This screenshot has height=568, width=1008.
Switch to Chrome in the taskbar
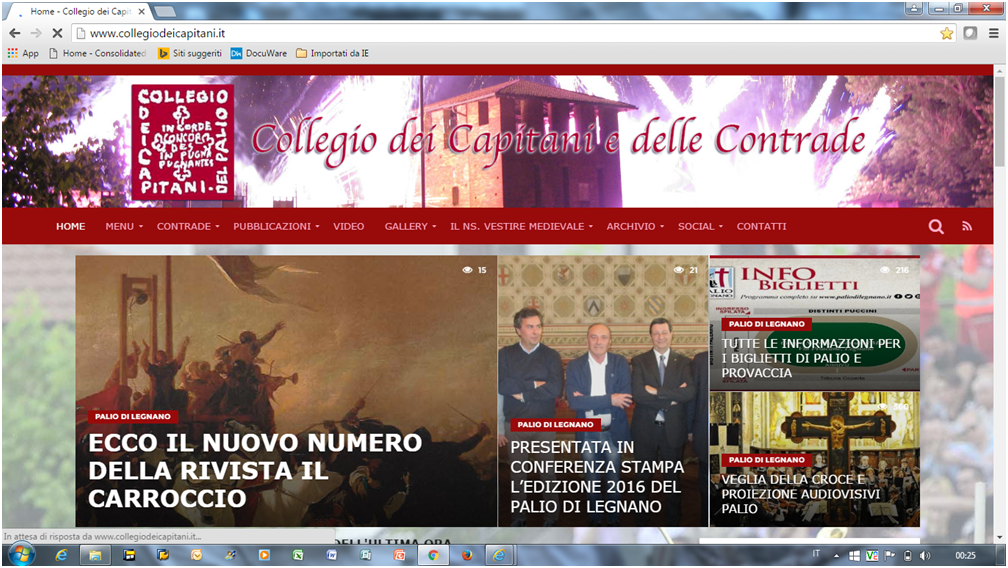[433, 555]
